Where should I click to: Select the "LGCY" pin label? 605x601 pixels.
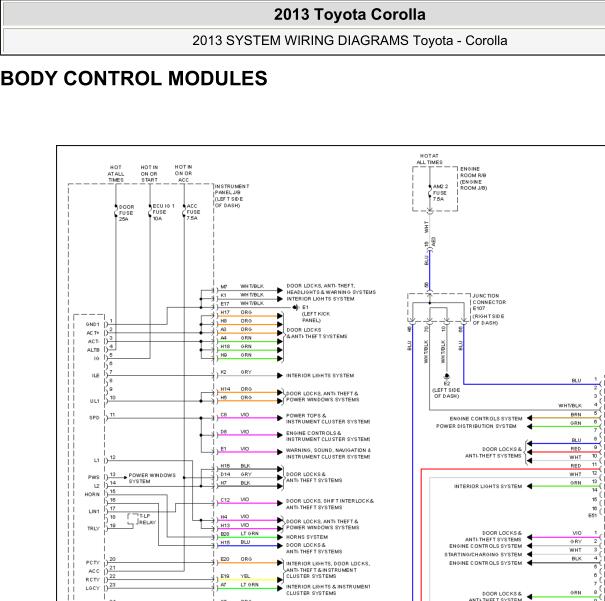[x=93, y=588]
